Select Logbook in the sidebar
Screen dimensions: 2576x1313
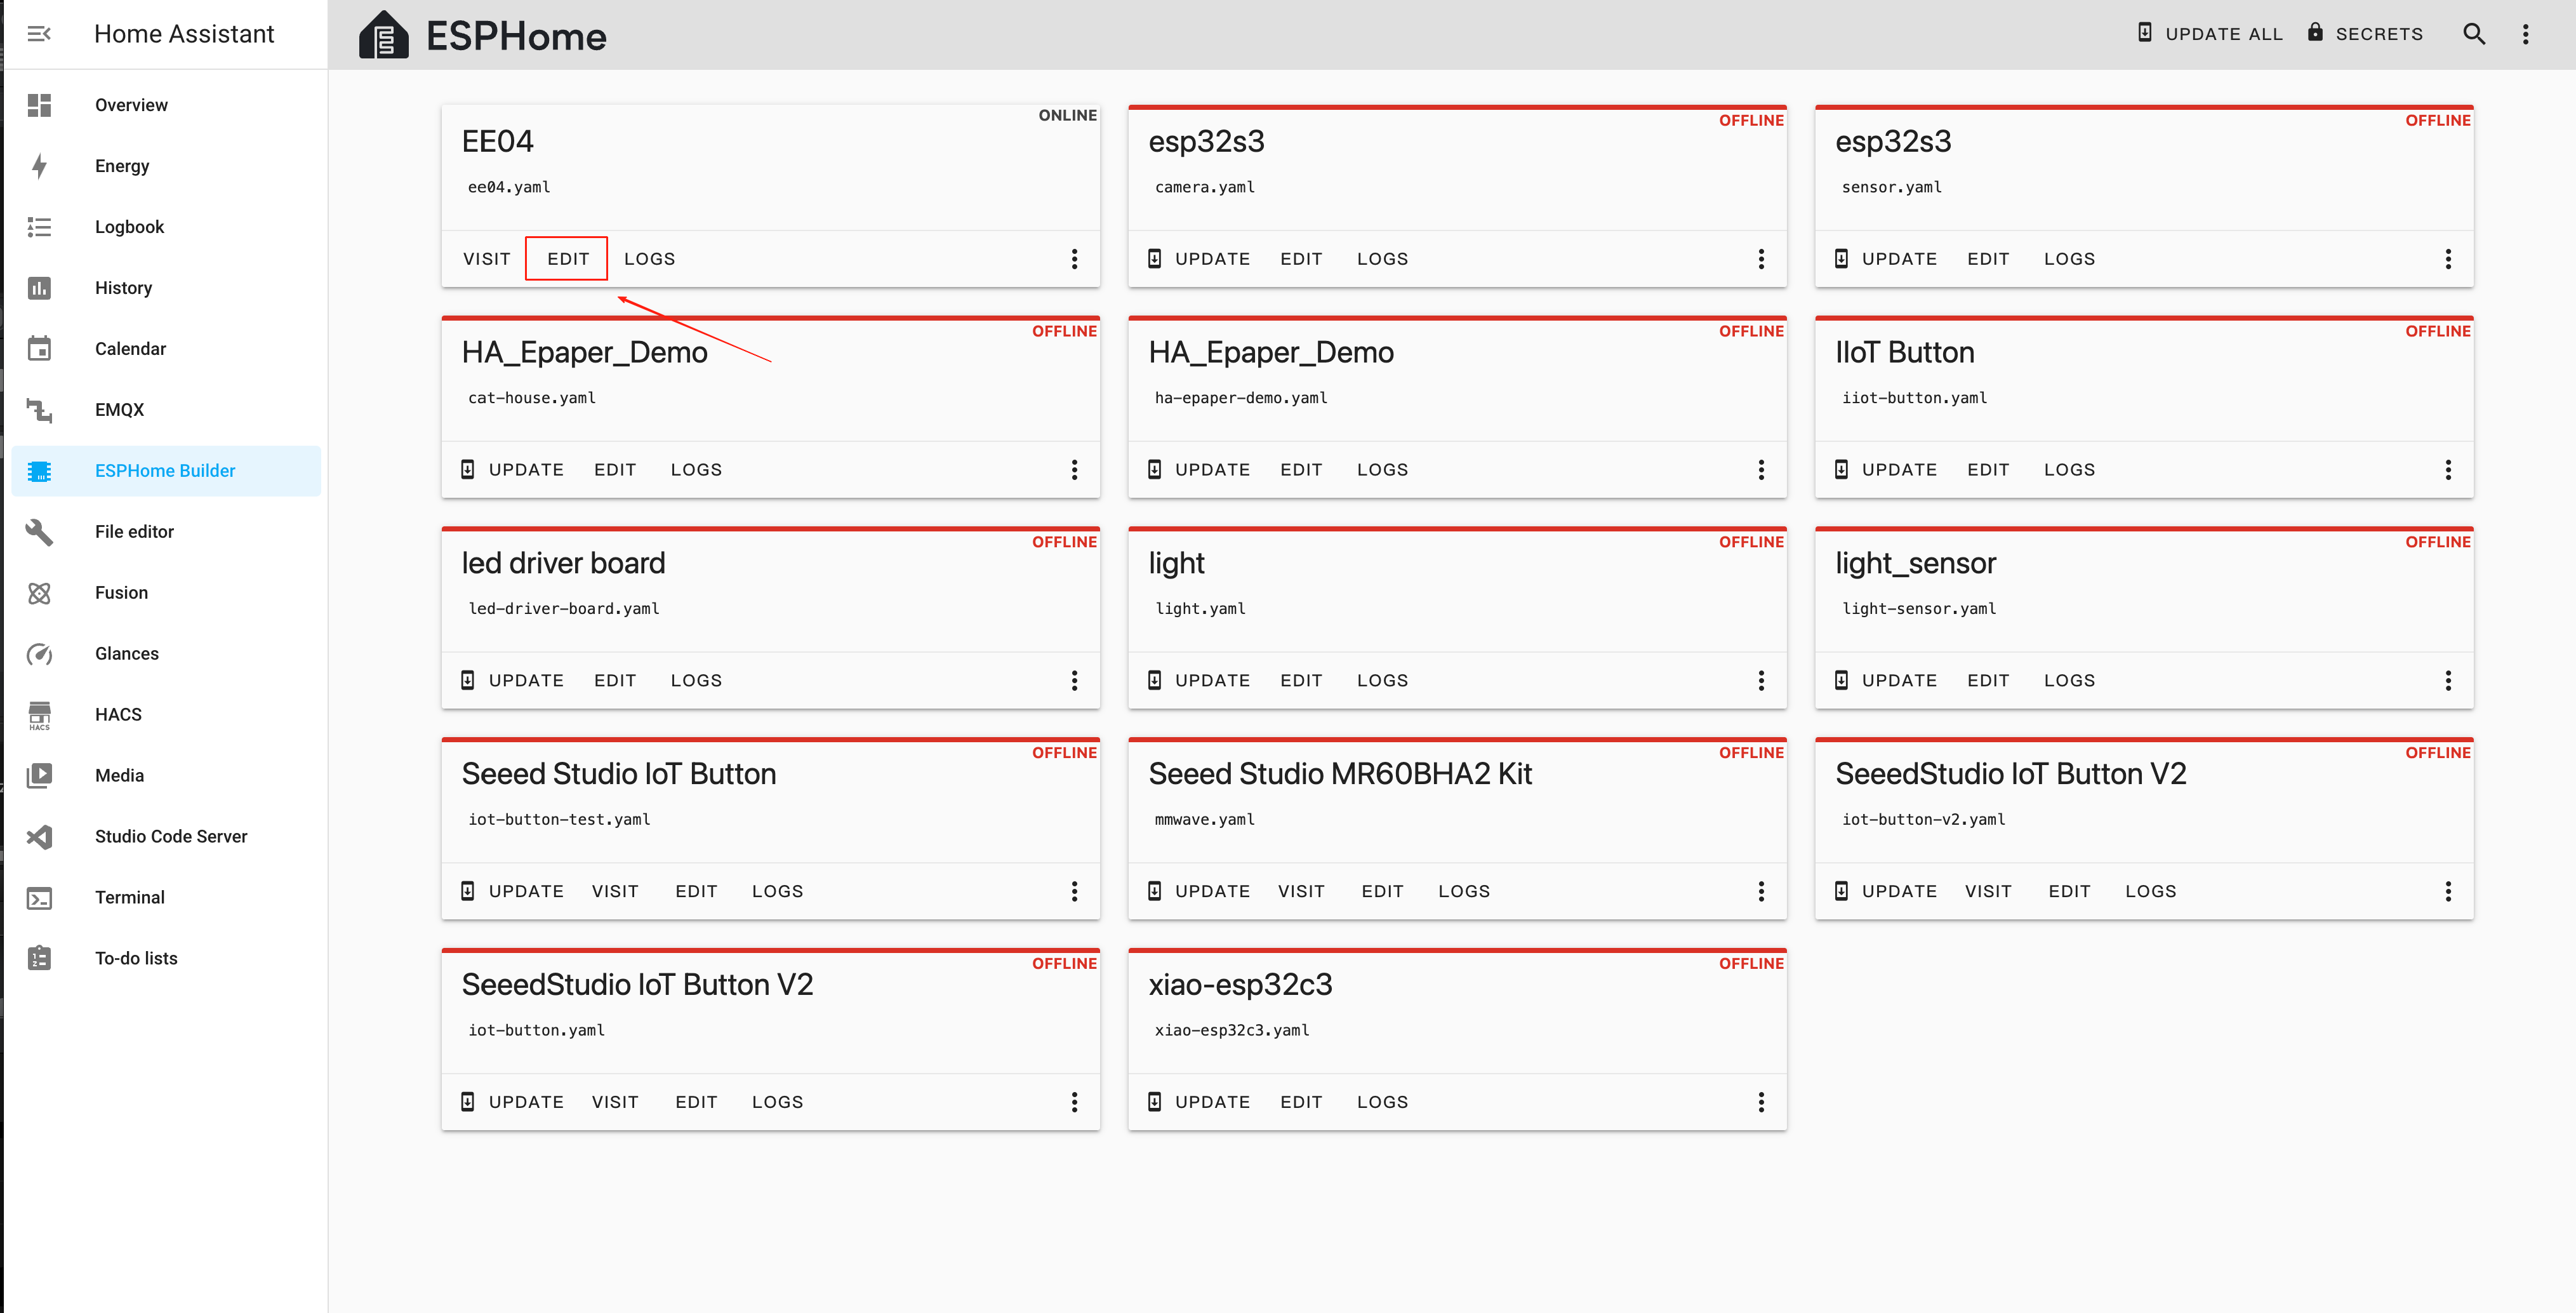pyautogui.click(x=129, y=227)
